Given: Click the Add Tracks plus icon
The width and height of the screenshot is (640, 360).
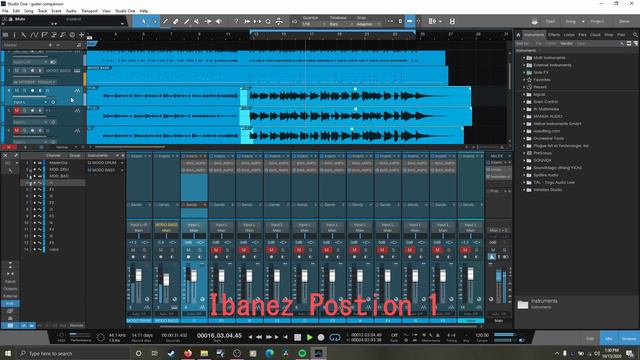Looking at the screenshot, I should [82, 35].
